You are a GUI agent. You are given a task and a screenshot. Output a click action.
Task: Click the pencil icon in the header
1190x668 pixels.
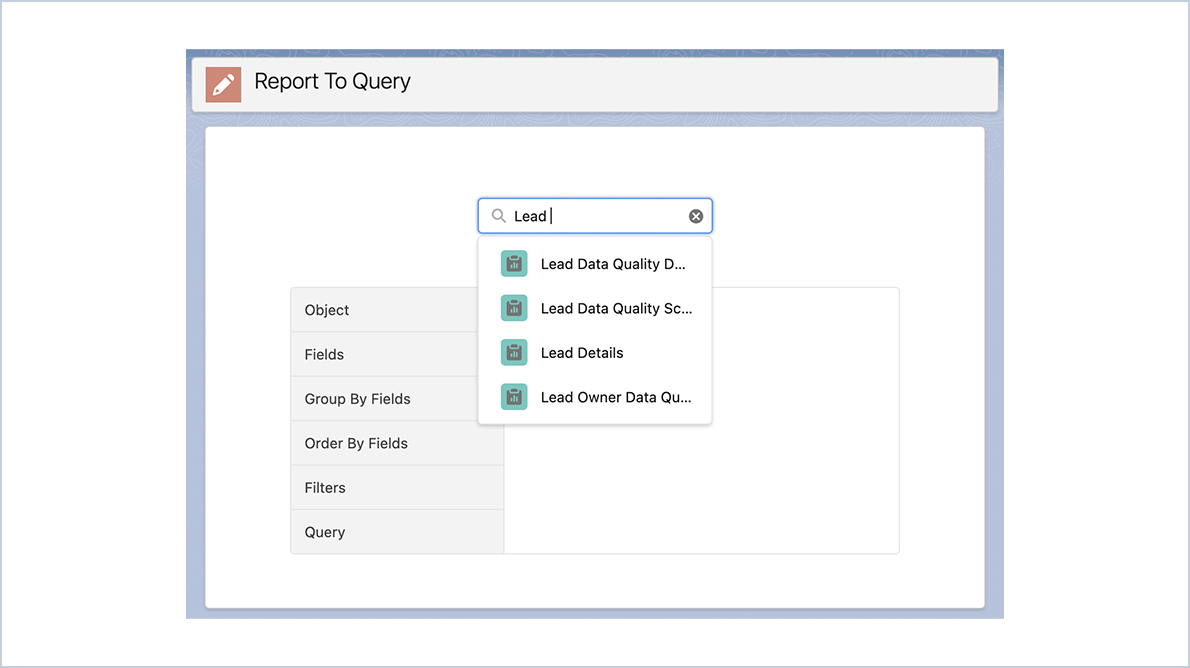(x=223, y=84)
